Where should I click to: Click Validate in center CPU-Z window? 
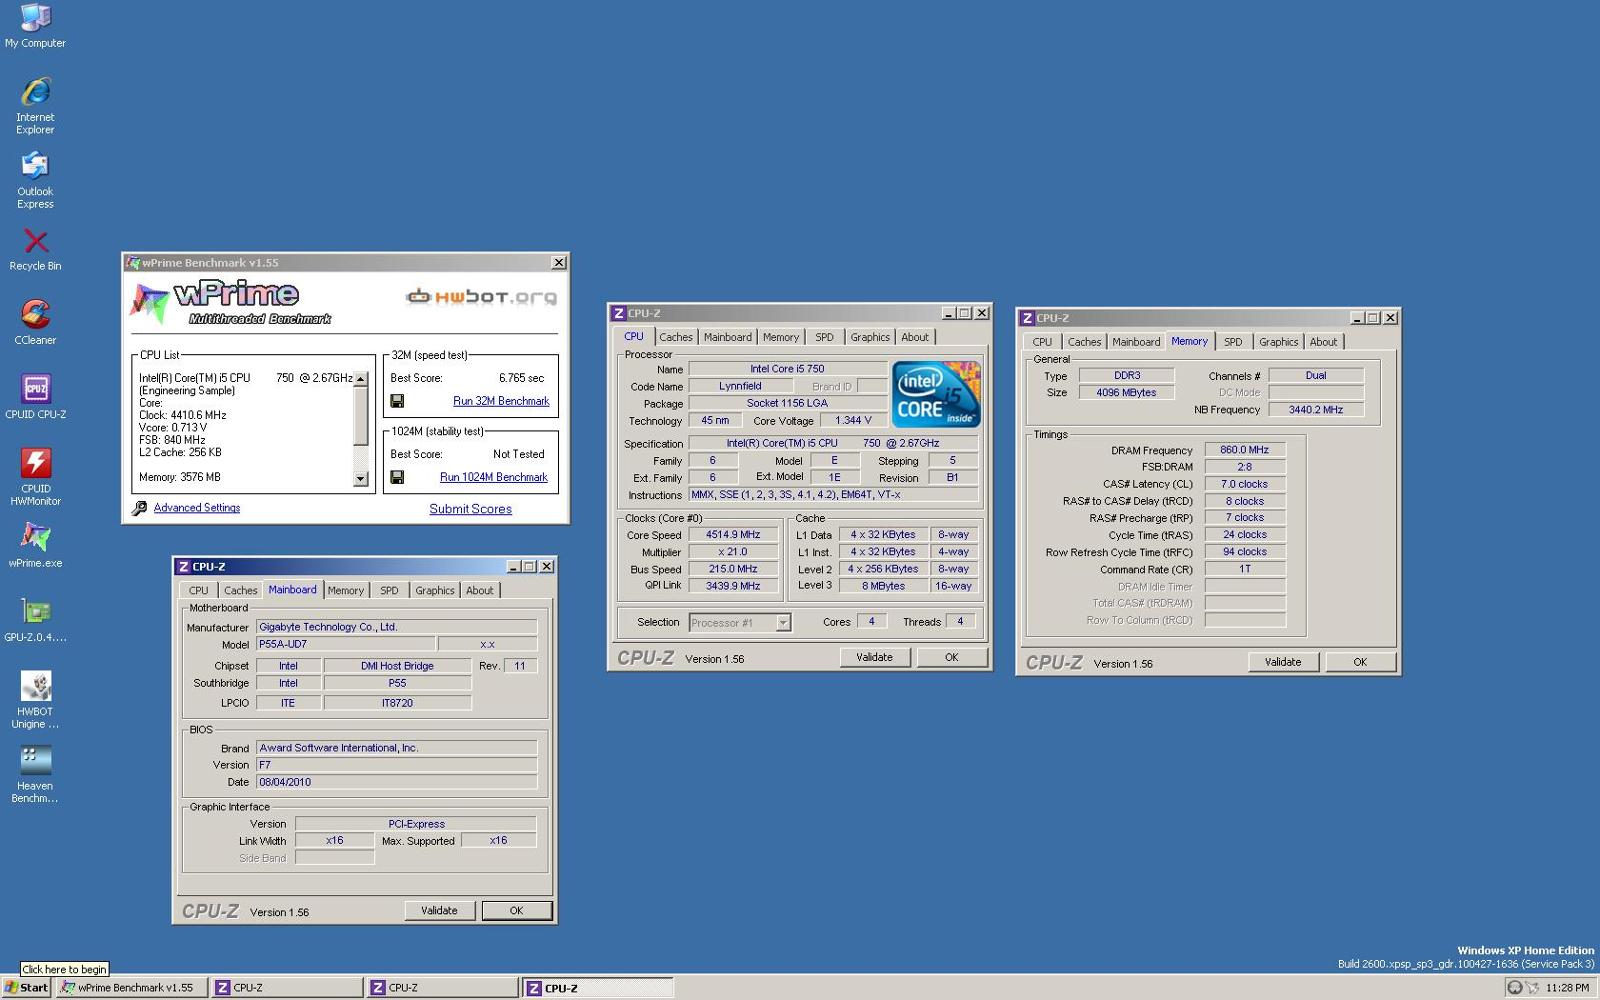[874, 657]
